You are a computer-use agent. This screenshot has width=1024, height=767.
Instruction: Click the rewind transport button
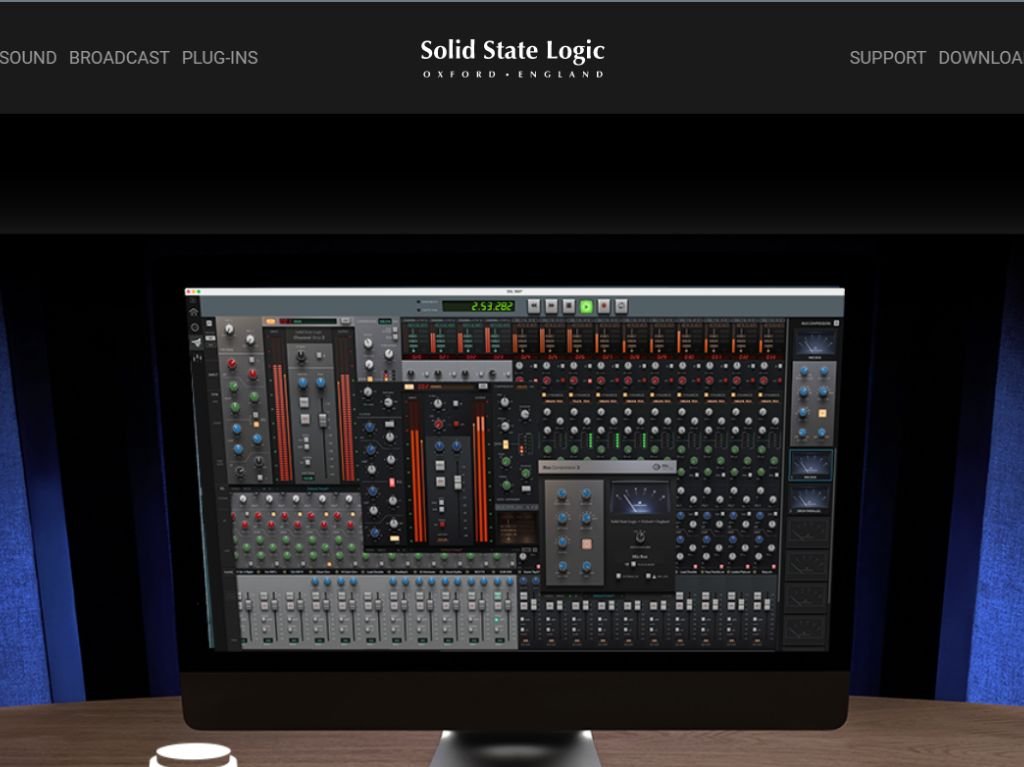(x=534, y=306)
